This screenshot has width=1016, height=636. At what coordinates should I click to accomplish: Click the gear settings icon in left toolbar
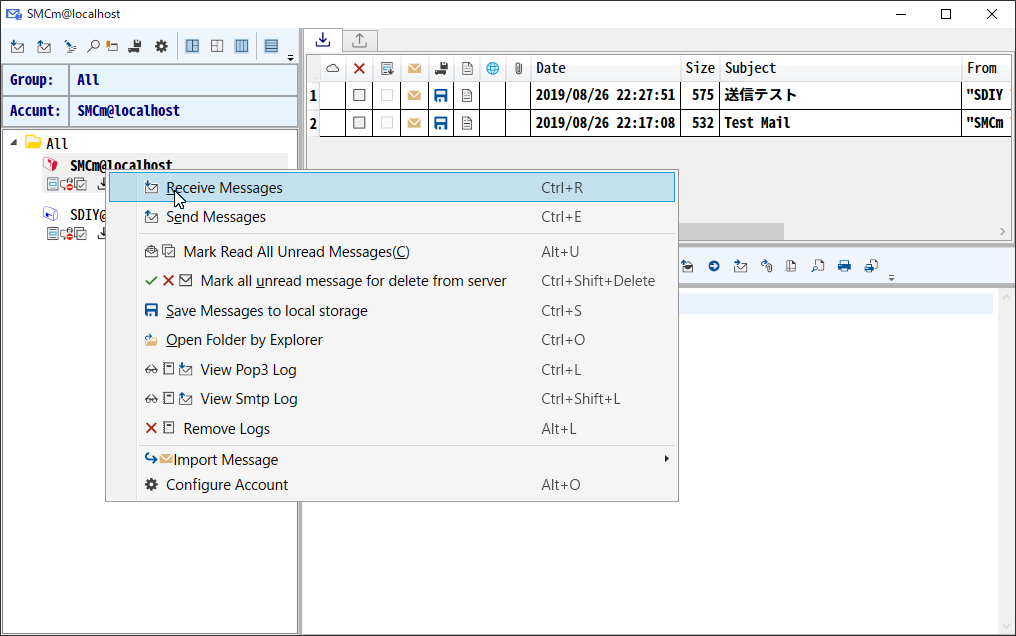click(161, 46)
